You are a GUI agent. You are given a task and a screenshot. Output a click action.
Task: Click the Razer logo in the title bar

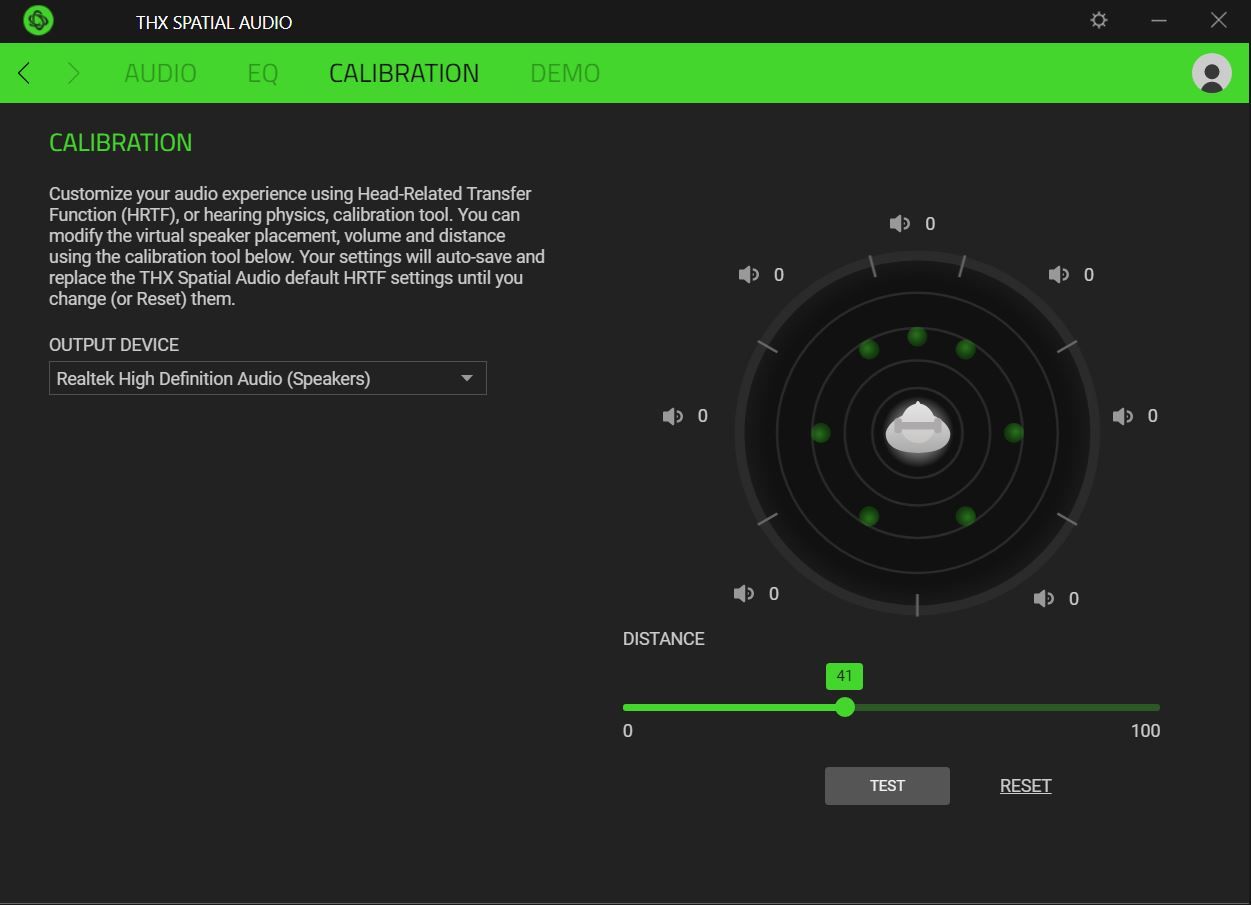[37, 20]
